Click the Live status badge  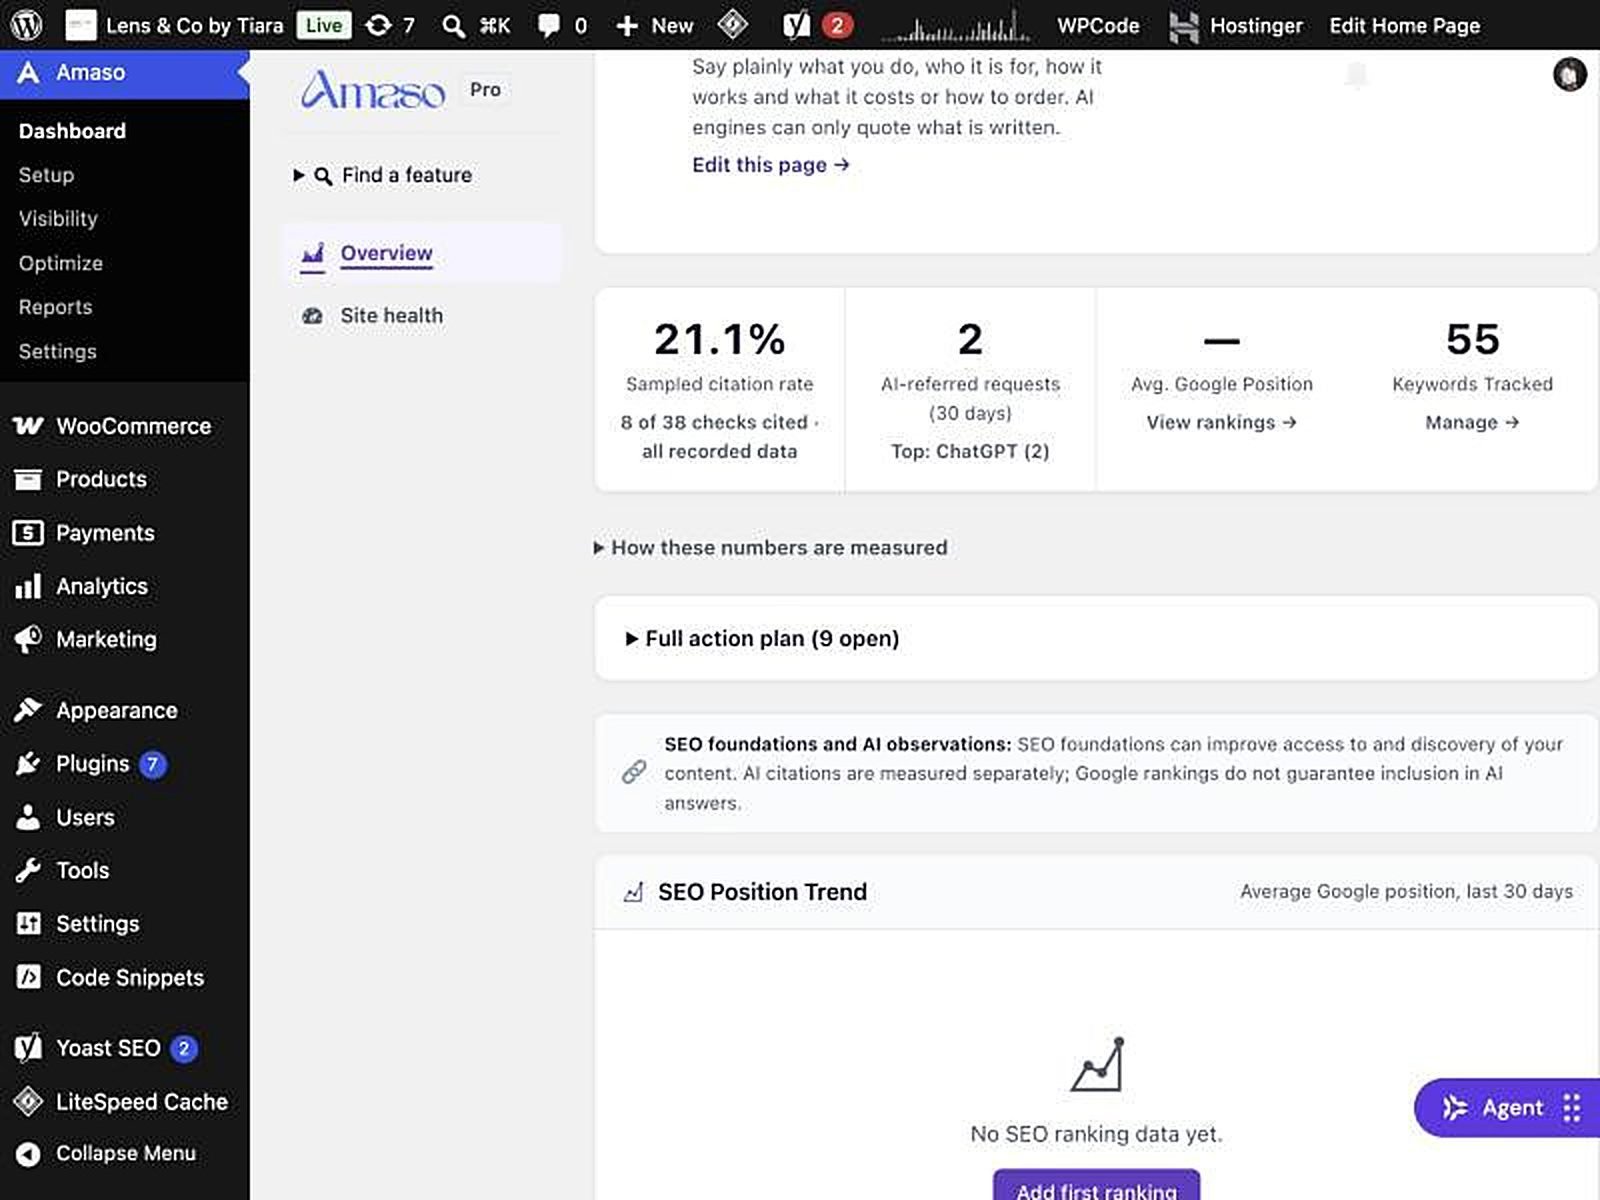[x=323, y=25]
